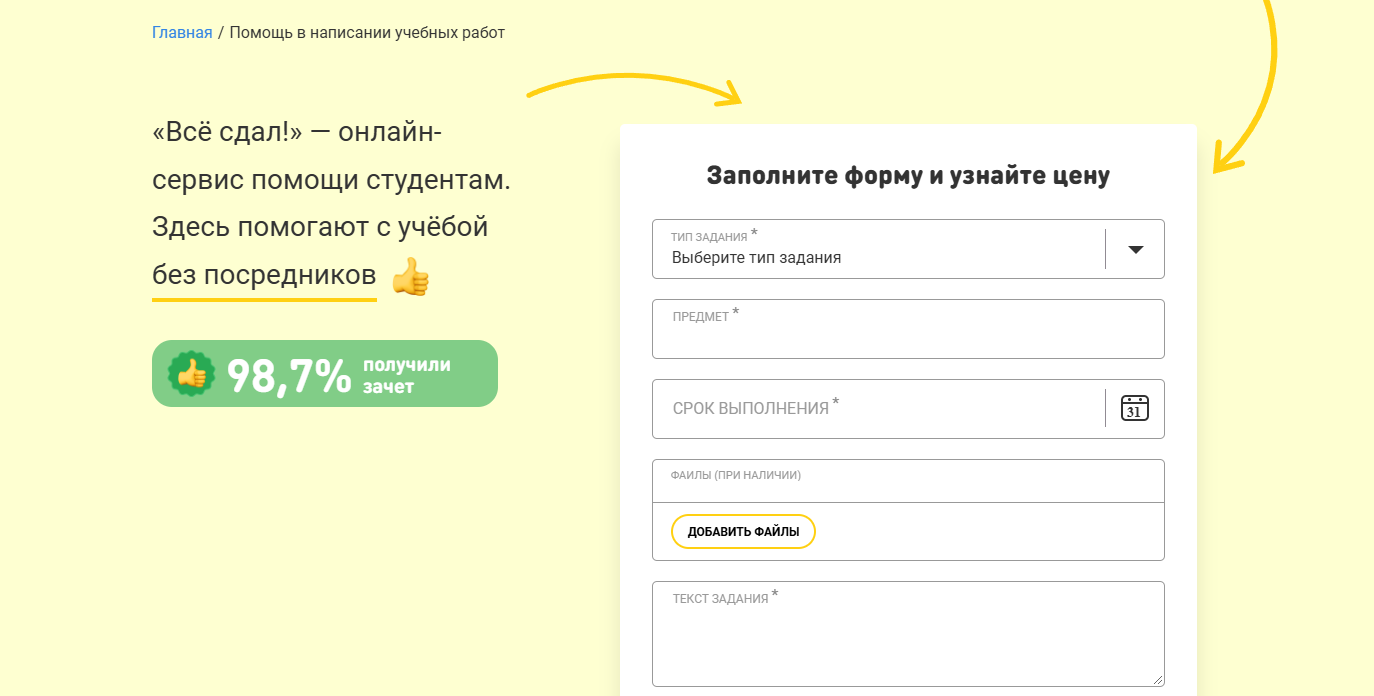Click the '98,7%' statistic text
Screen dimensions: 1374x696
click(289, 376)
